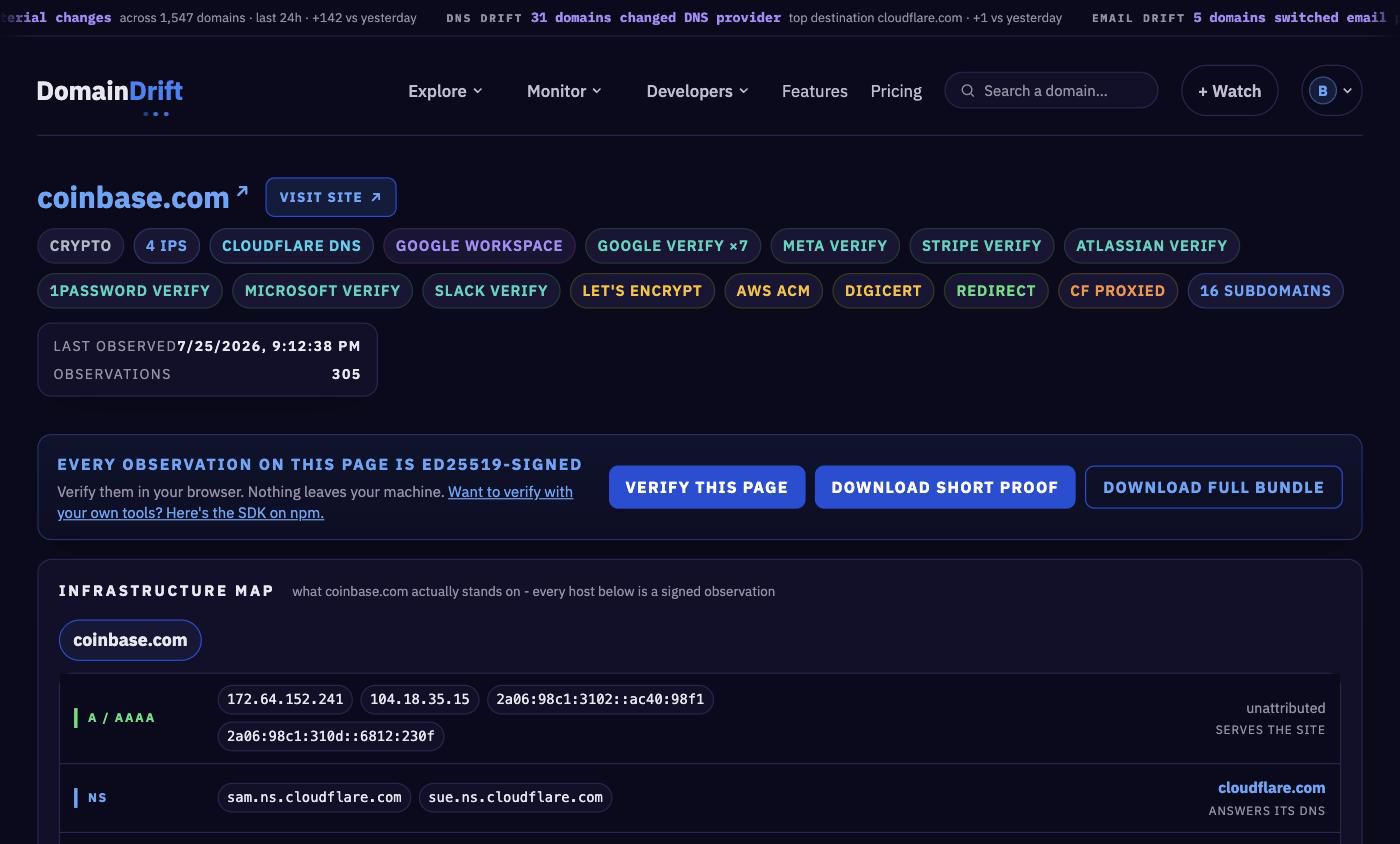Click DNS drift ticker item
Image resolution: width=1400 pixels, height=844 pixels.
tap(754, 18)
